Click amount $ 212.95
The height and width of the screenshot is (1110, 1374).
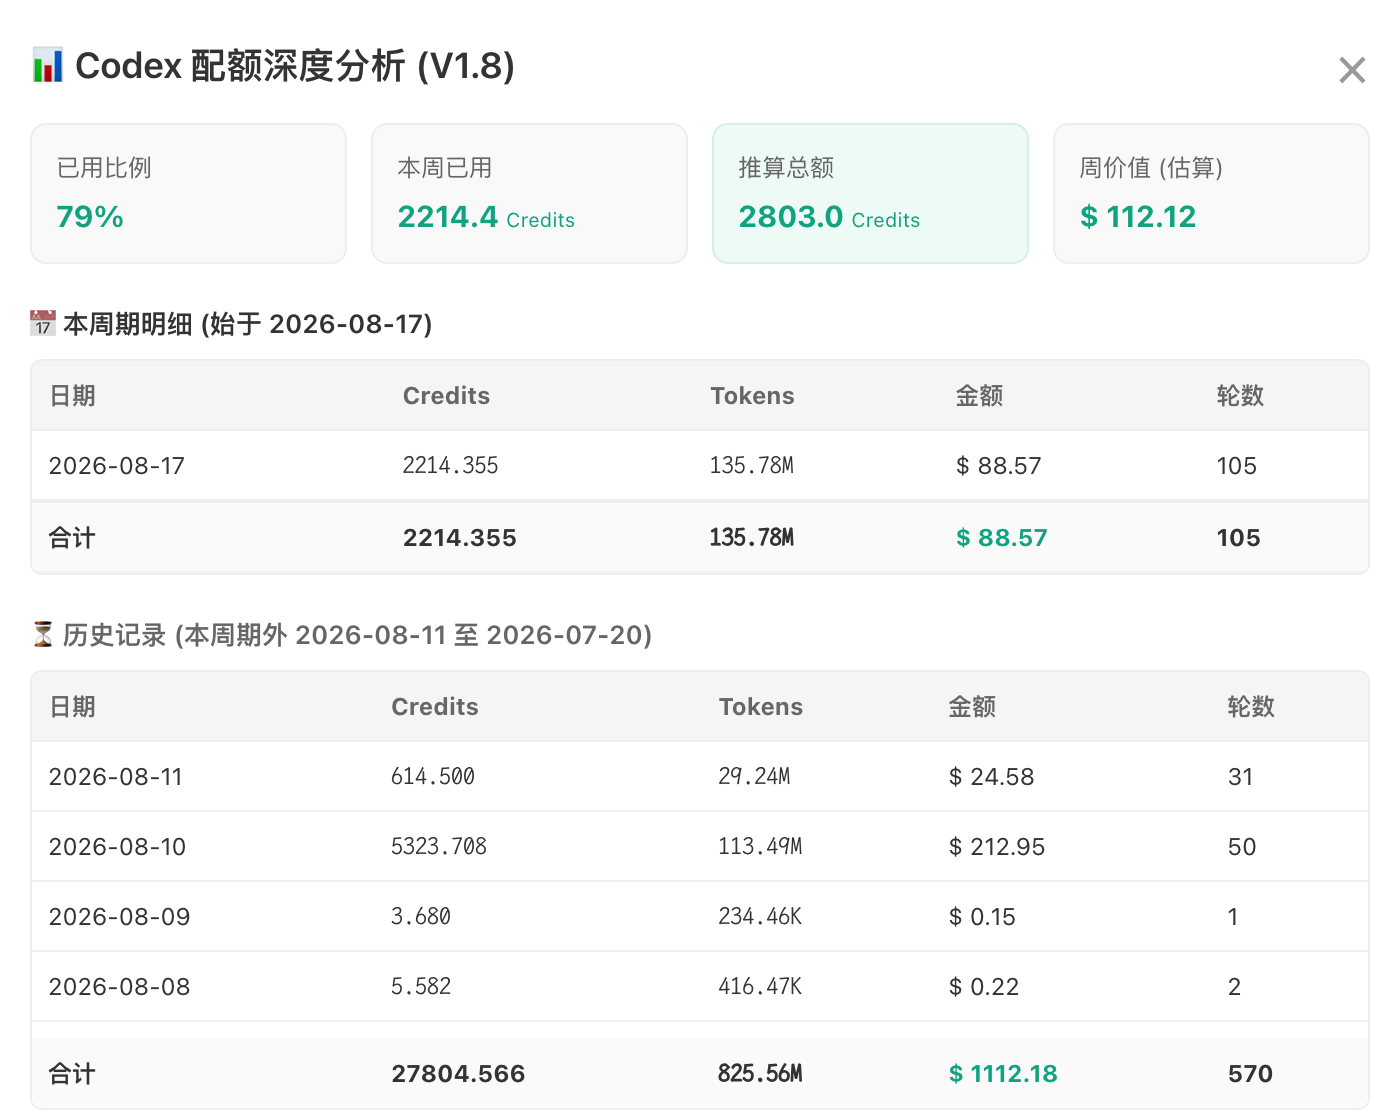click(x=997, y=847)
